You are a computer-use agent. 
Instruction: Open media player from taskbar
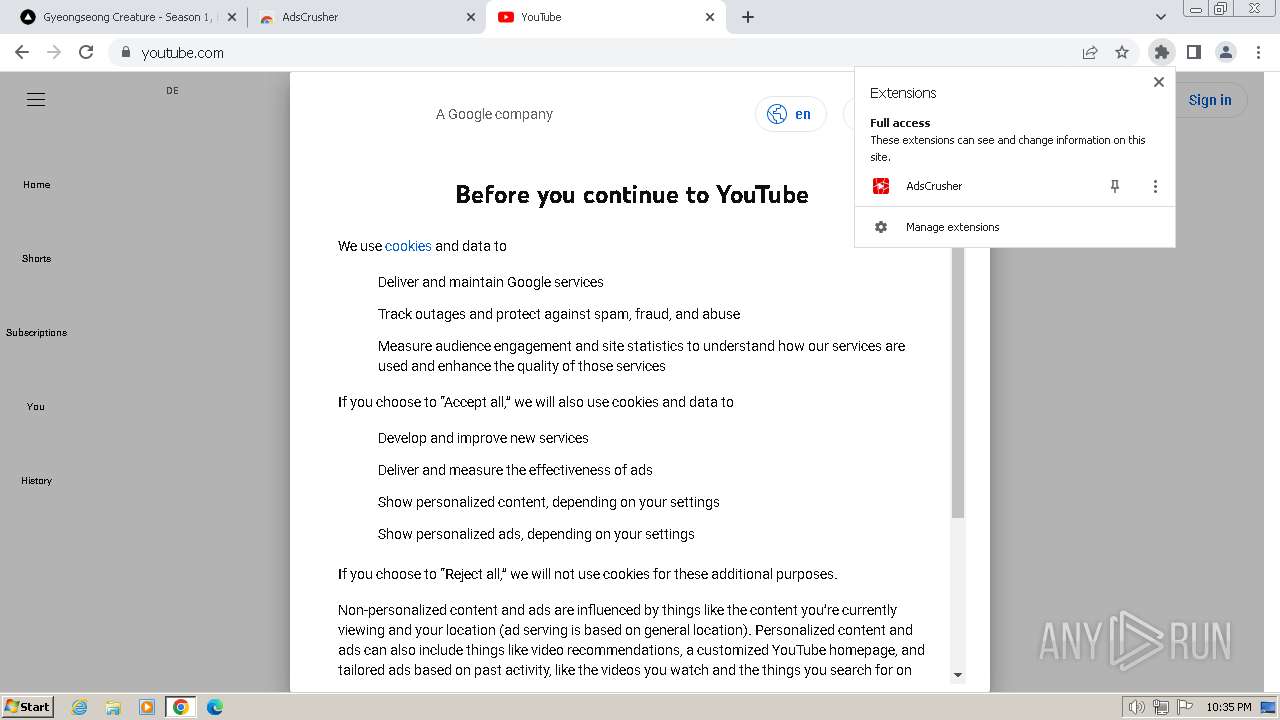(x=147, y=707)
